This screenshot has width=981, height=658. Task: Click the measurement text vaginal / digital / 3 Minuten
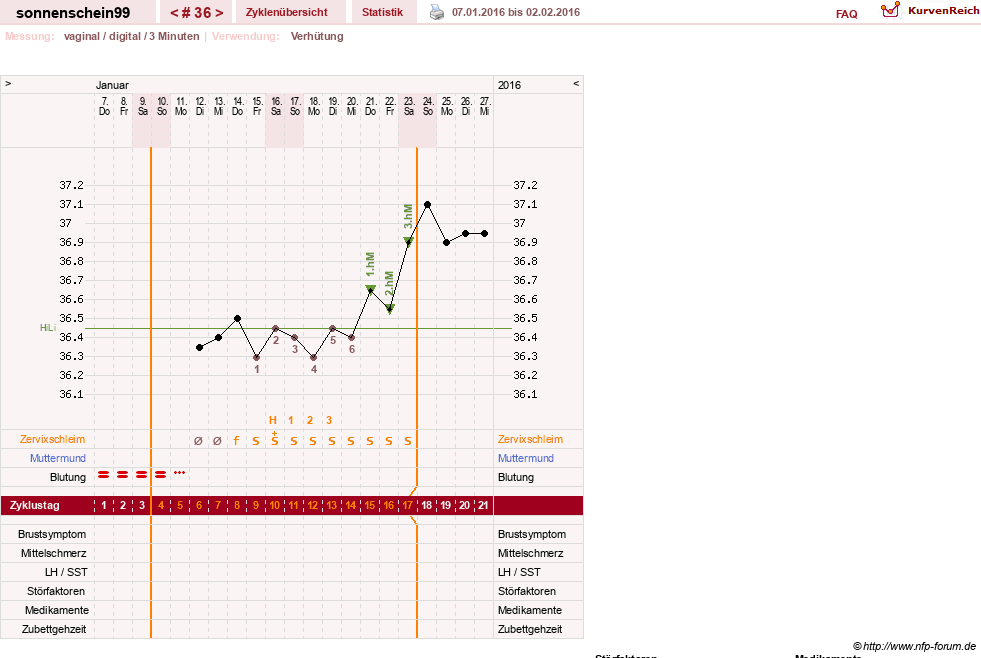(x=131, y=36)
